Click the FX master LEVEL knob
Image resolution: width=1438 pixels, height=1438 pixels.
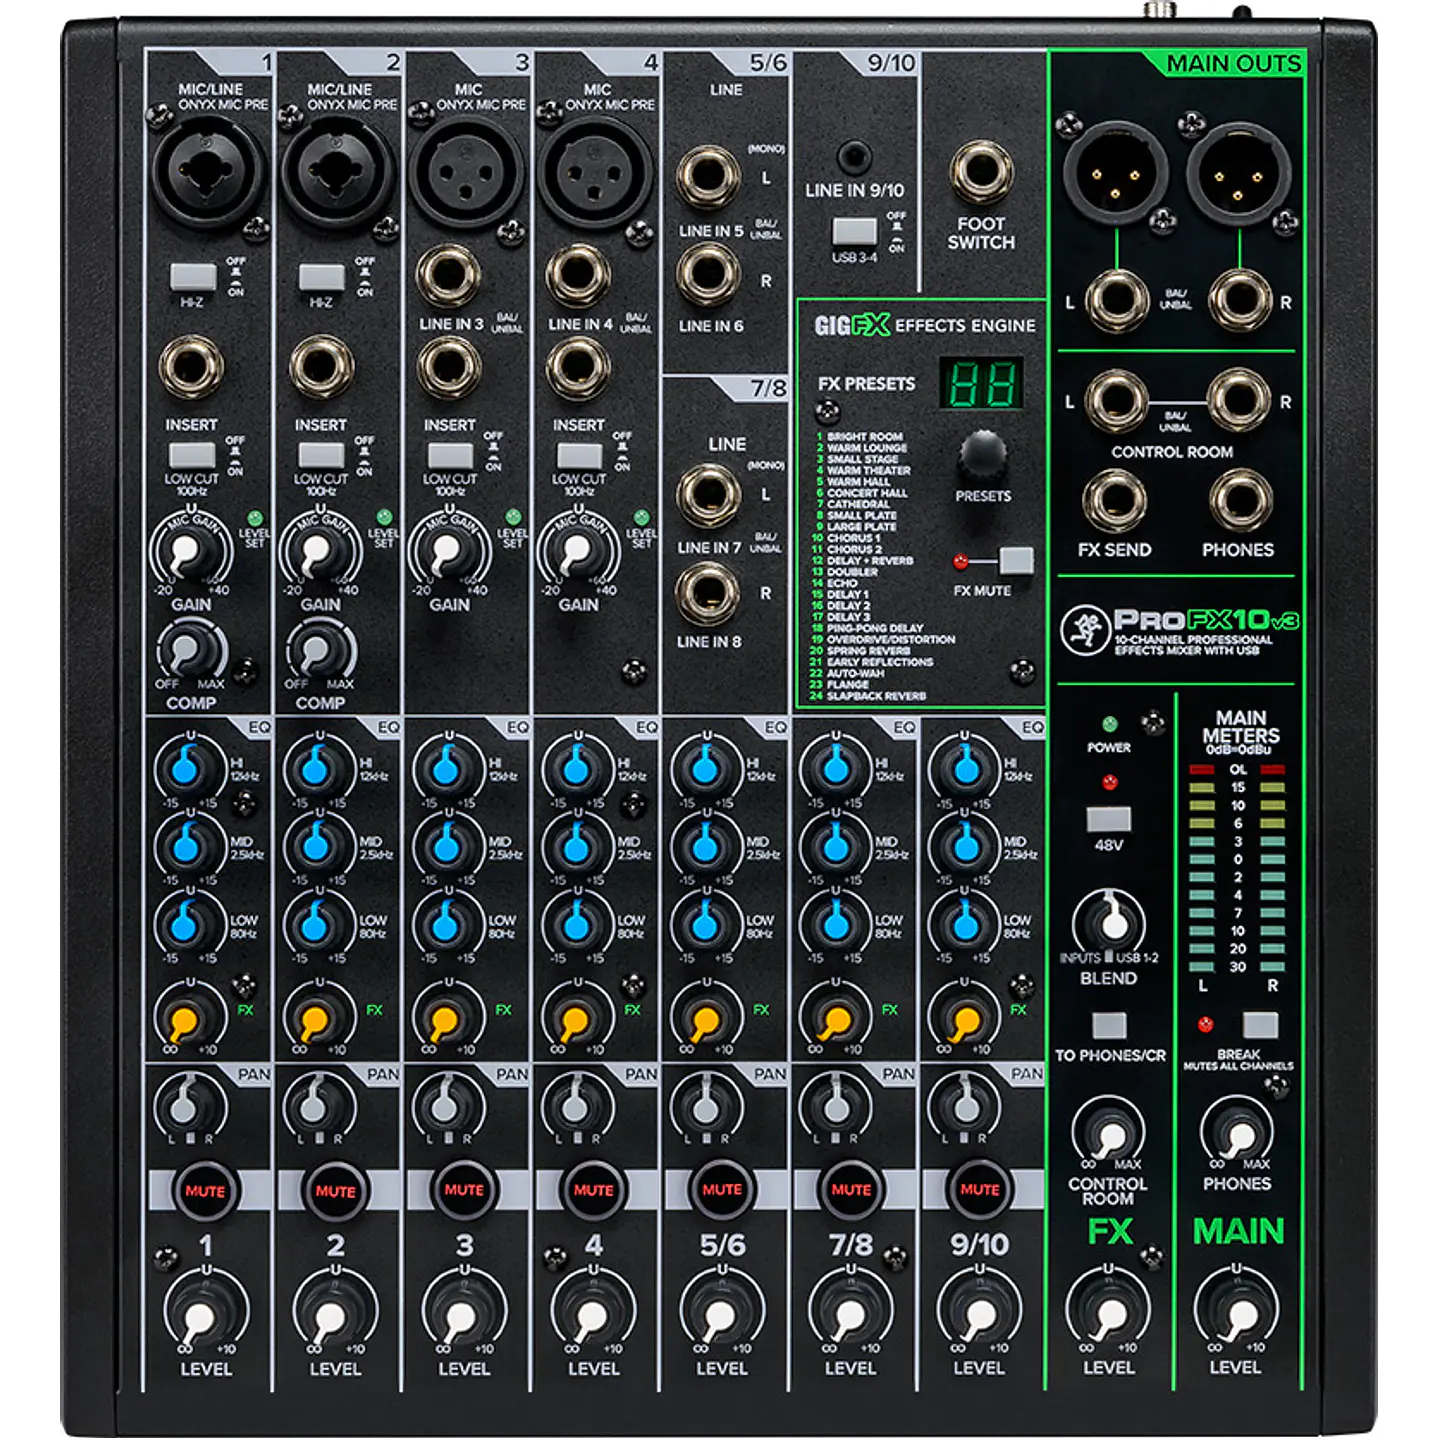[1108, 1312]
